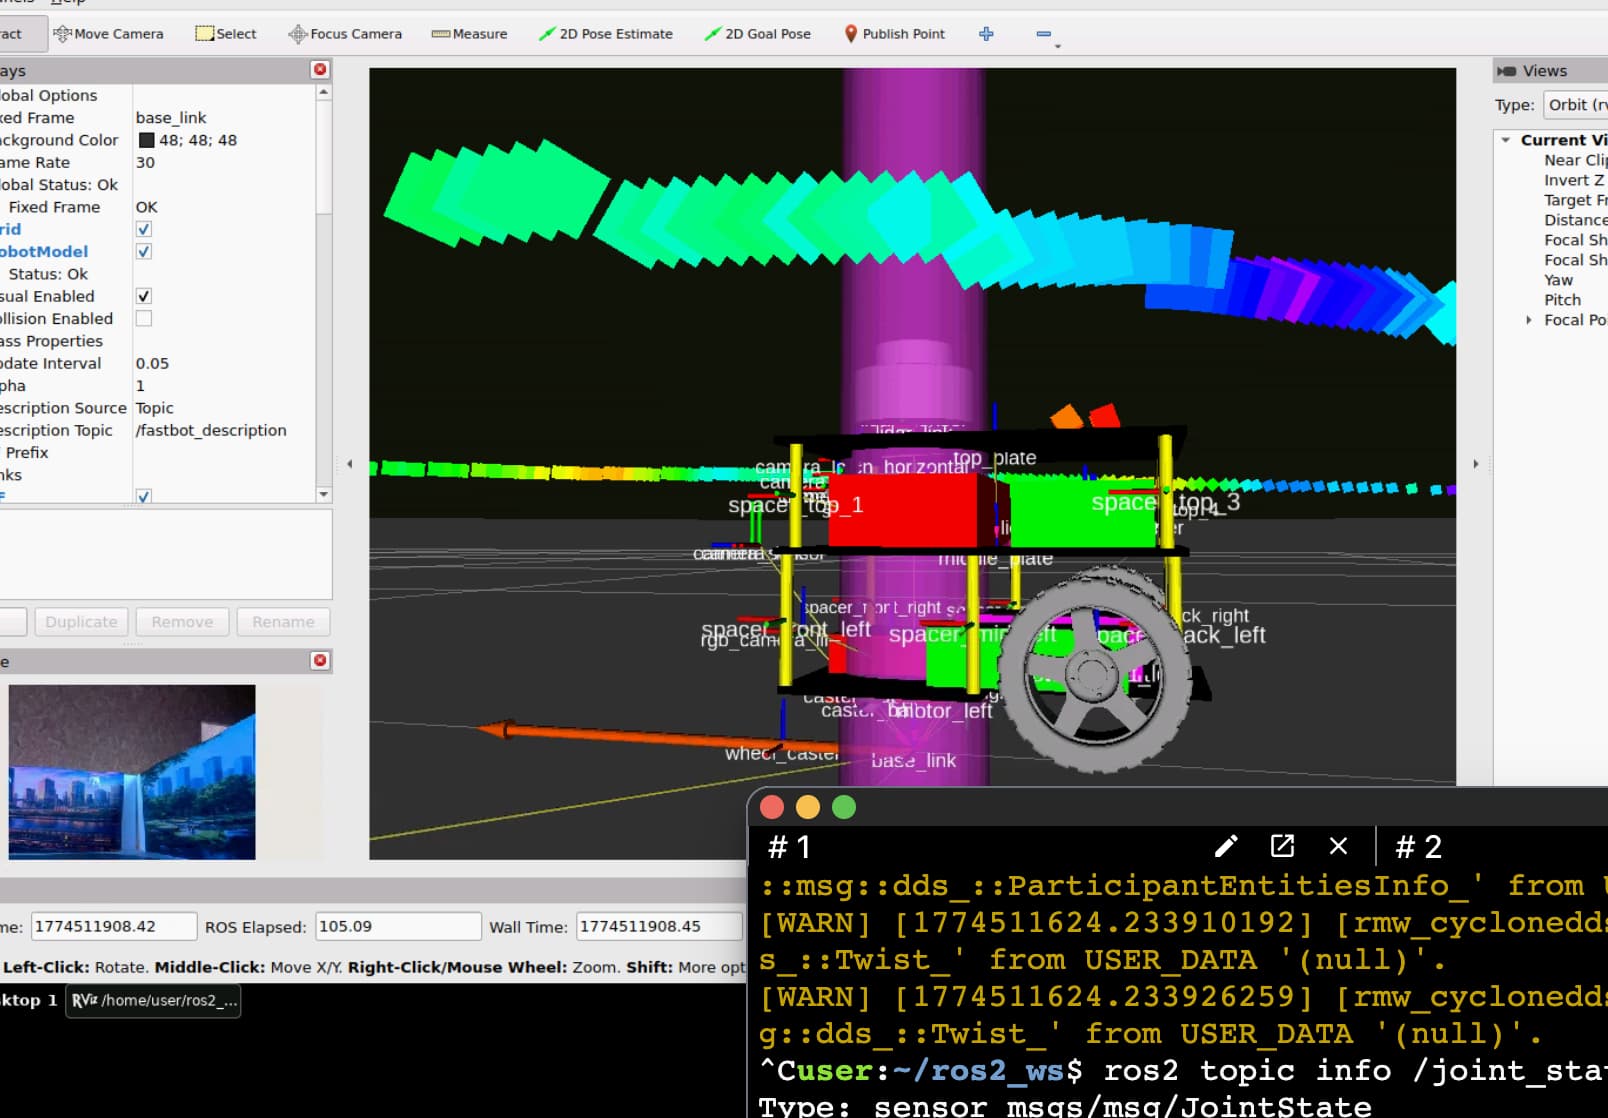Uncheck Visual Enabled checkbox
Image resolution: width=1608 pixels, height=1118 pixels.
click(144, 296)
